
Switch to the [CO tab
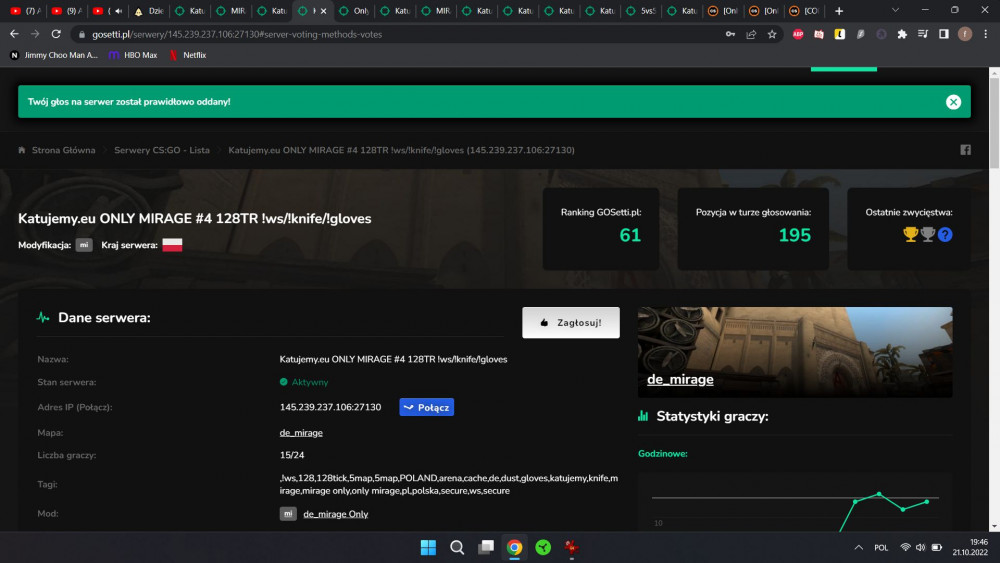pyautogui.click(x=804, y=11)
